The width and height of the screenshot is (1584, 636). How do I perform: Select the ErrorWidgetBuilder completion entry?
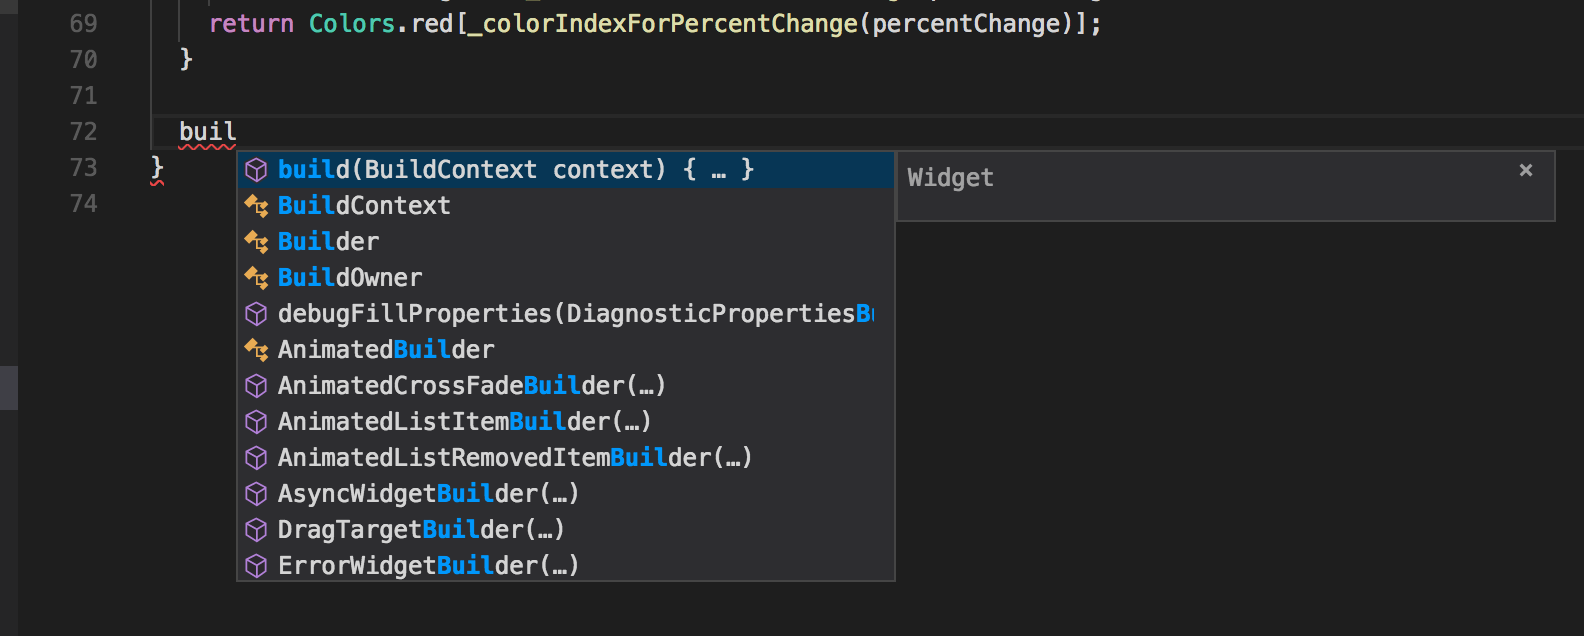point(428,565)
